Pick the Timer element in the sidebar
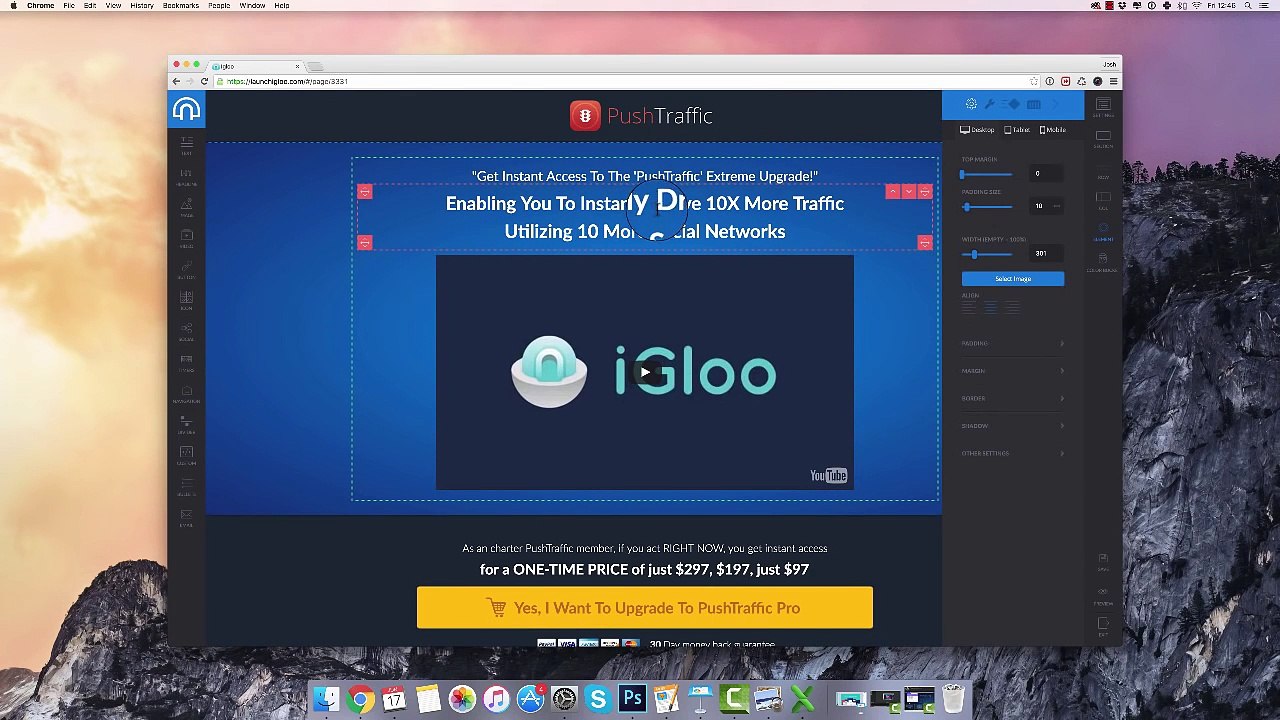 (x=187, y=363)
